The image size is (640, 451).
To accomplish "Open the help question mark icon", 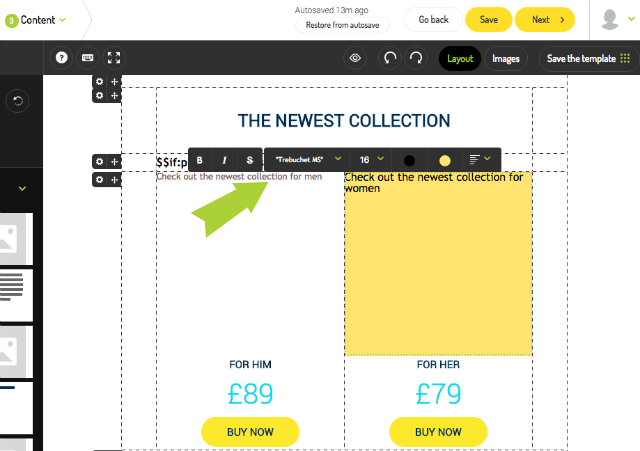I will [x=62, y=58].
